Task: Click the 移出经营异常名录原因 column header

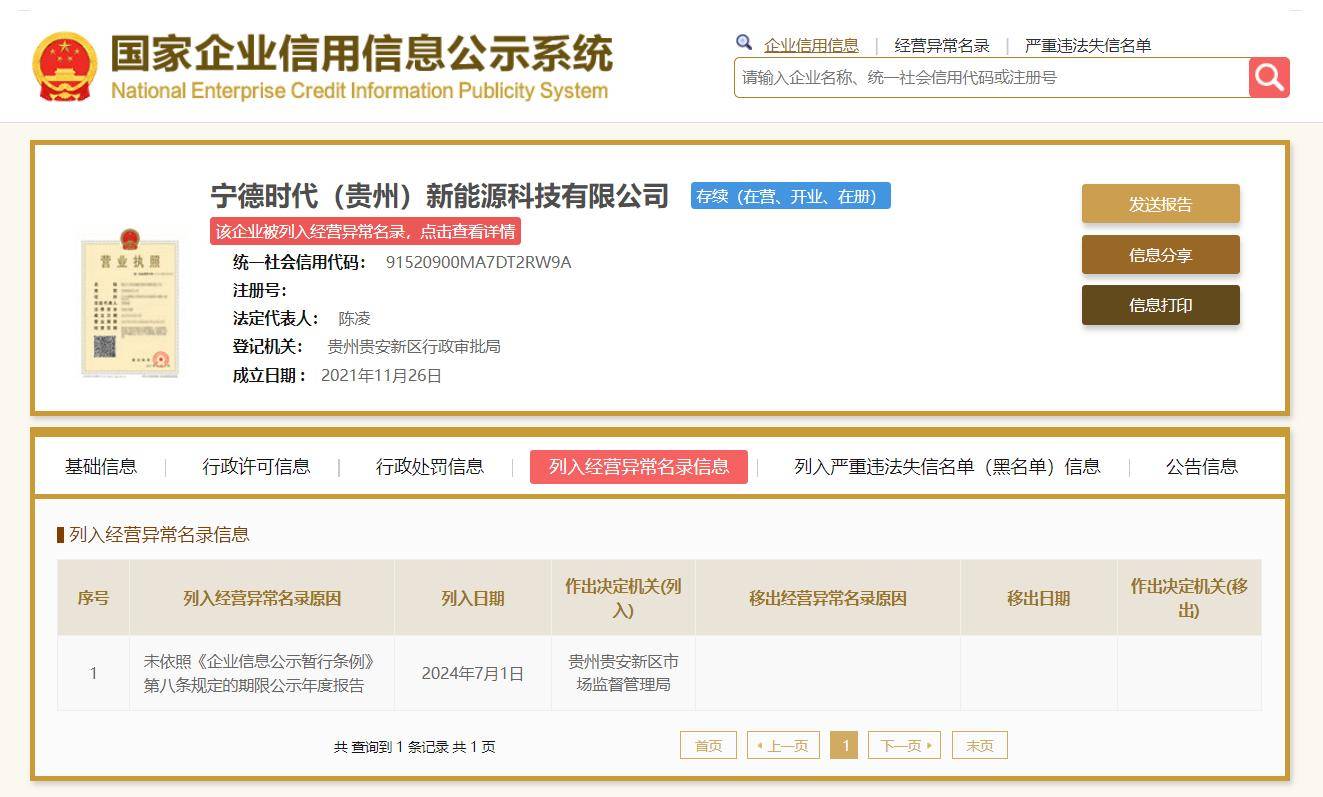Action: point(828,598)
